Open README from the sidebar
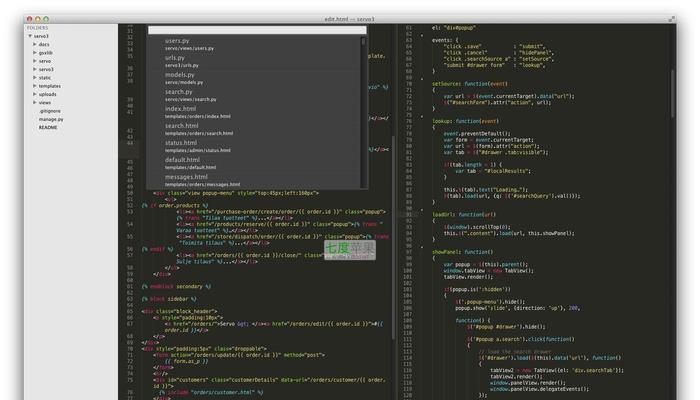Image resolution: width=700 pixels, height=400 pixels. point(48,128)
